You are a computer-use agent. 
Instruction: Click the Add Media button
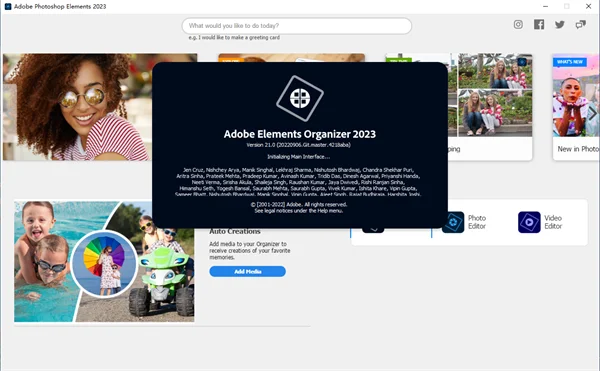point(248,272)
